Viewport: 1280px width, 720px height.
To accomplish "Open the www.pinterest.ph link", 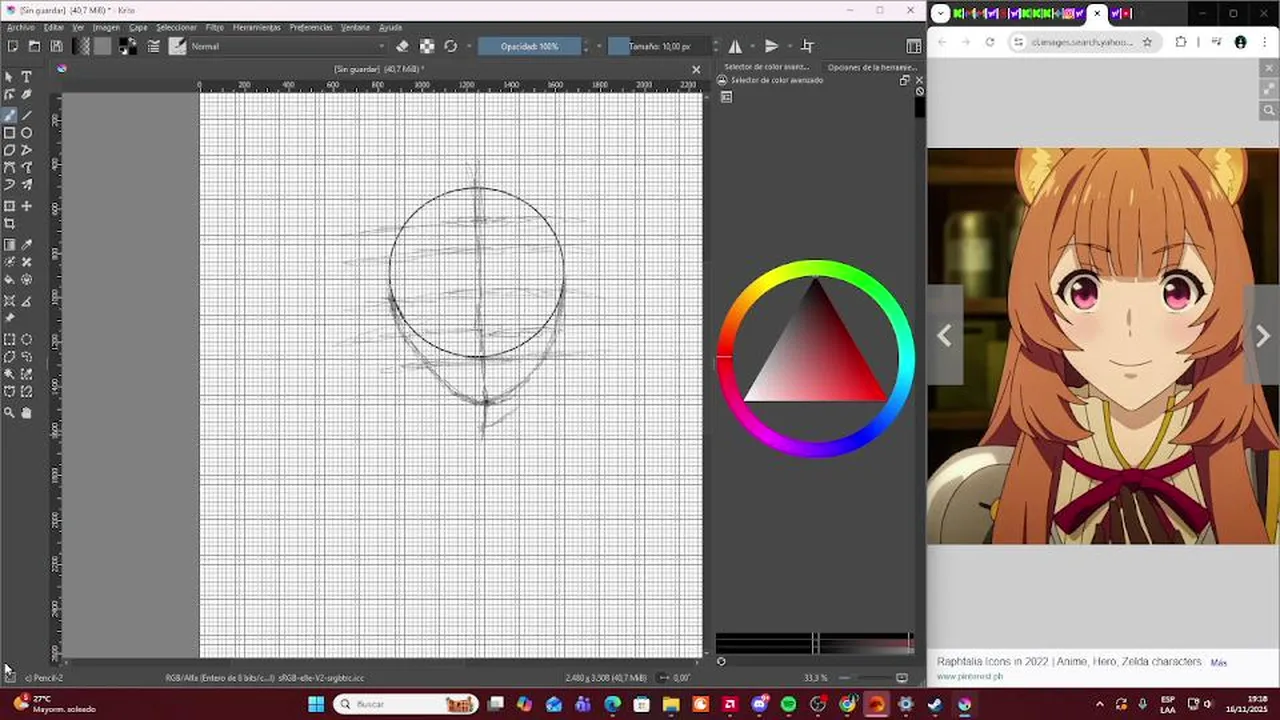I will point(970,677).
